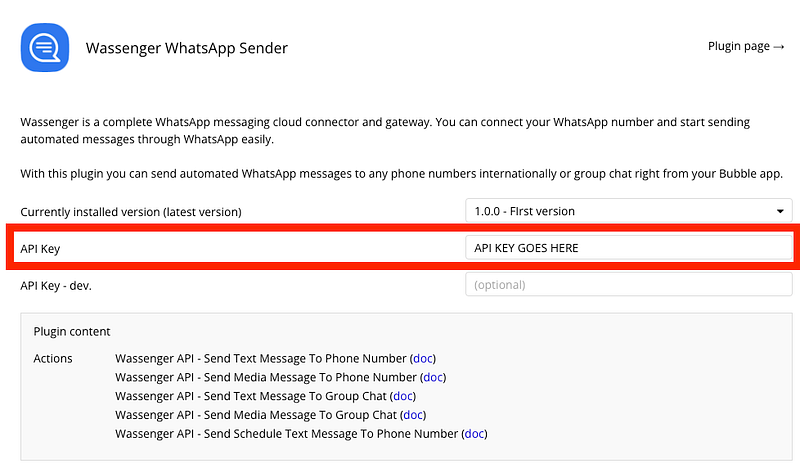Open doc for Send Schedule Text Message action

[474, 434]
